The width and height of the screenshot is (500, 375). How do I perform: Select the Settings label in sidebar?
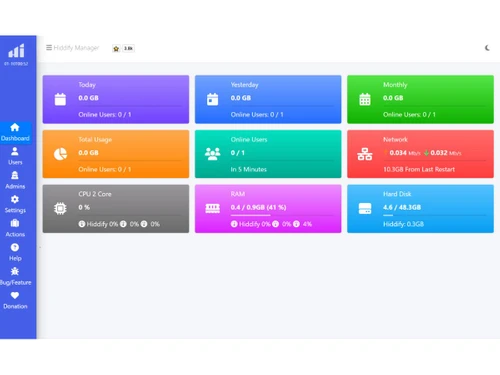click(15, 210)
